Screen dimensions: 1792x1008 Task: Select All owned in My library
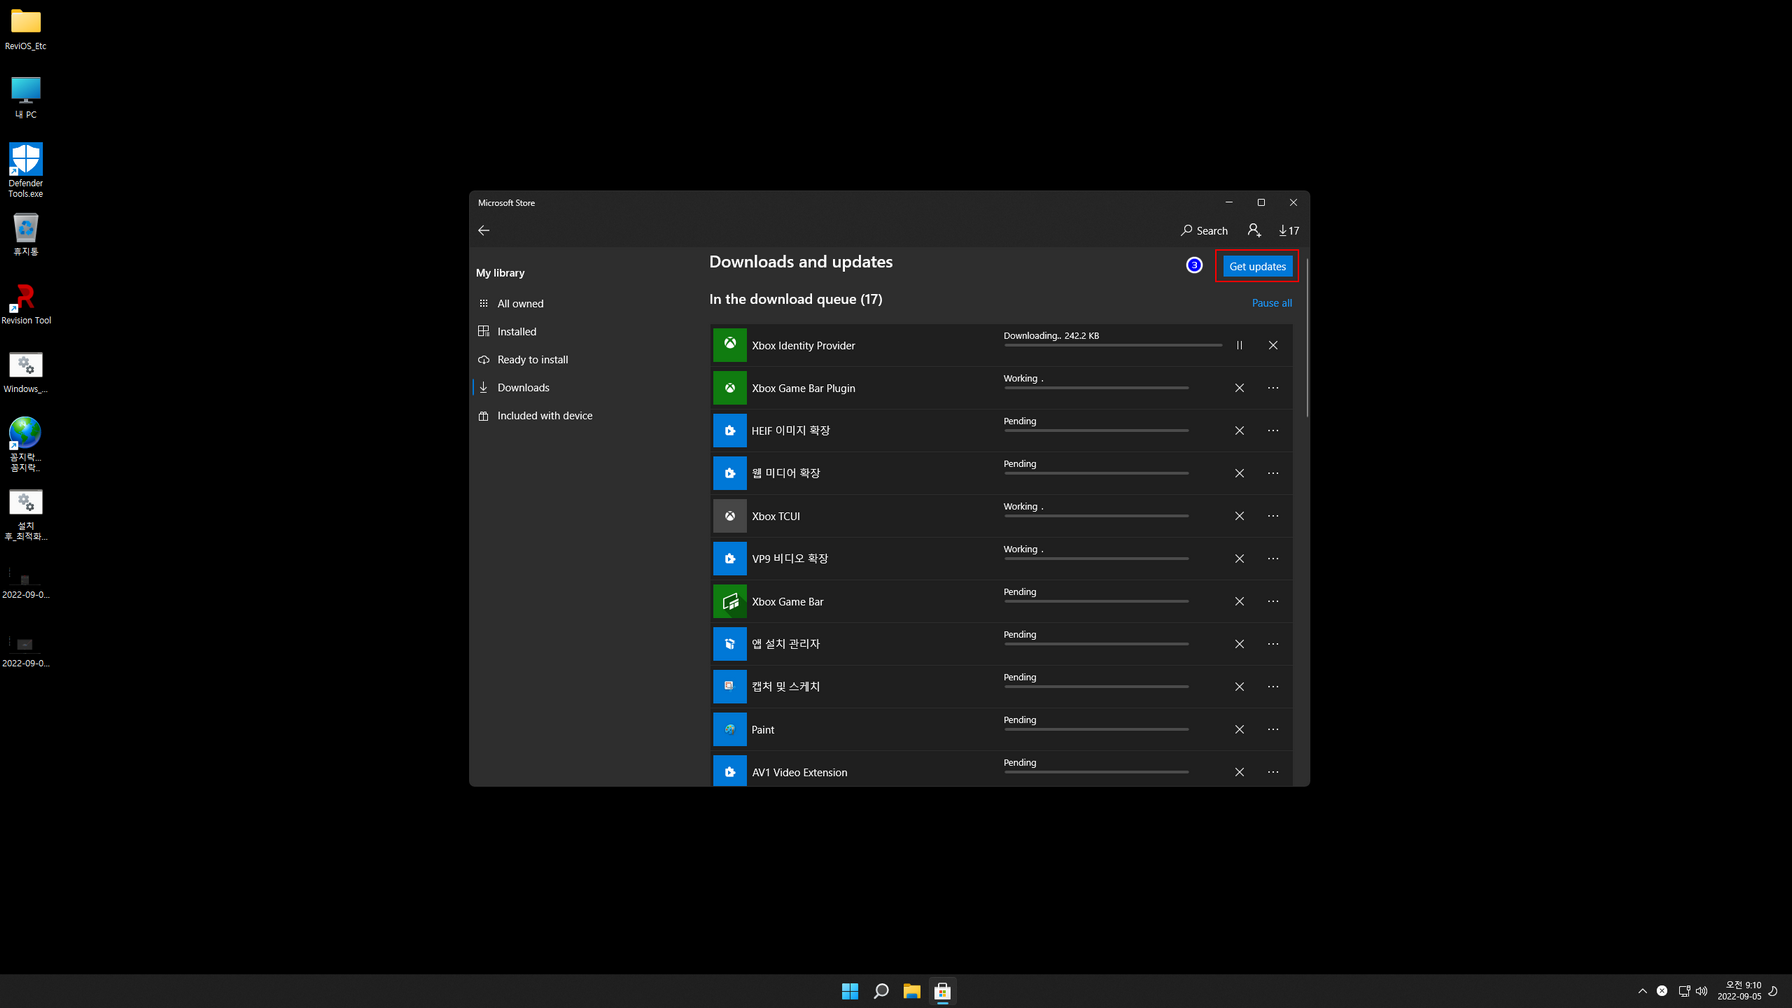tap(520, 303)
